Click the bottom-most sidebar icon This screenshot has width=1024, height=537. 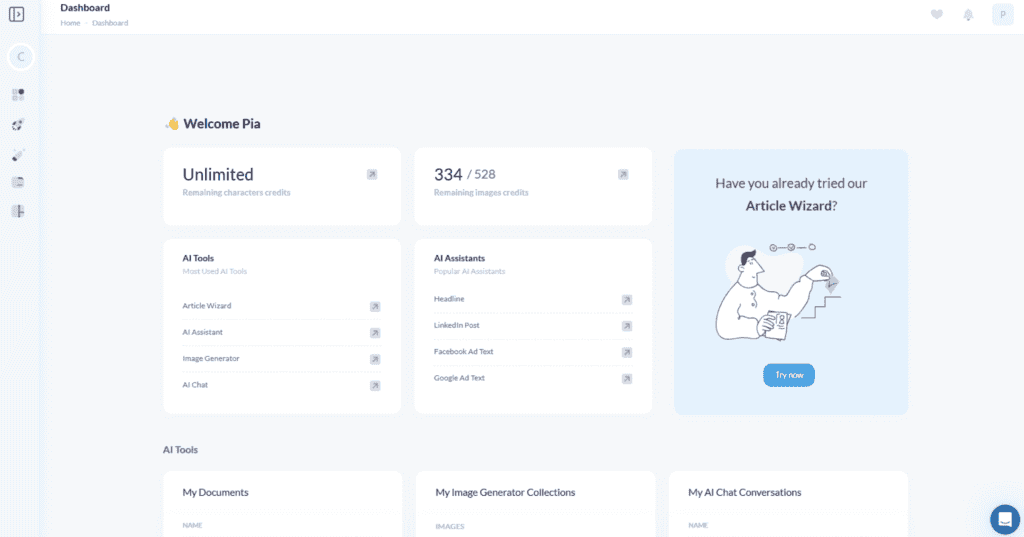18,211
